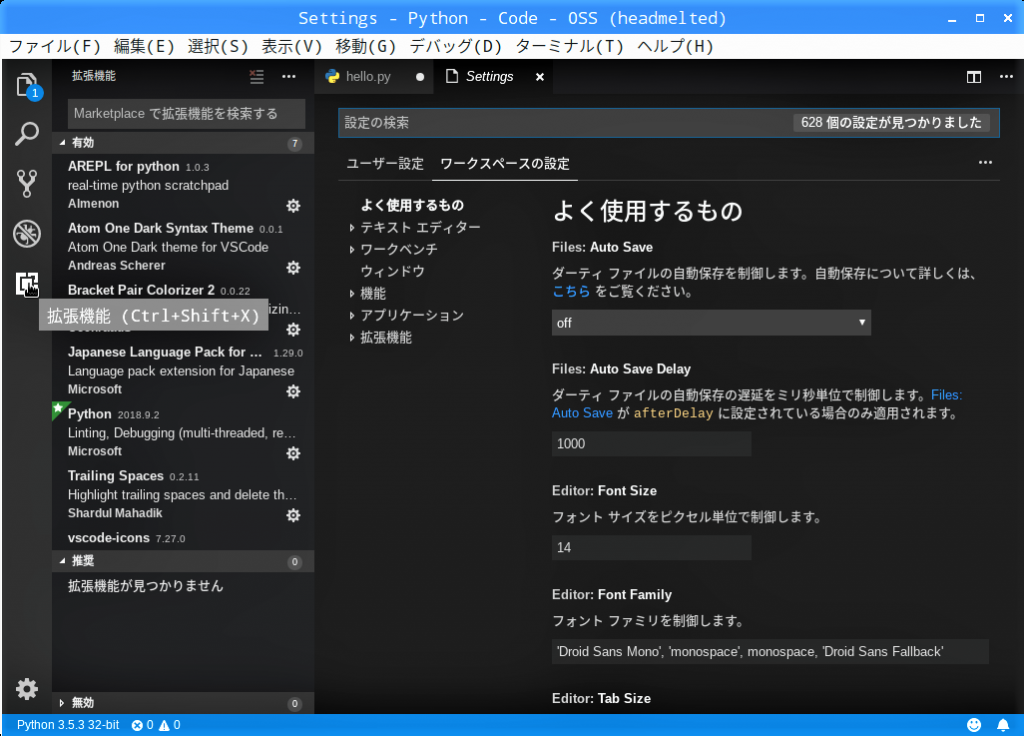
Task: Expand ワークベンチ settings category
Action: tap(352, 249)
